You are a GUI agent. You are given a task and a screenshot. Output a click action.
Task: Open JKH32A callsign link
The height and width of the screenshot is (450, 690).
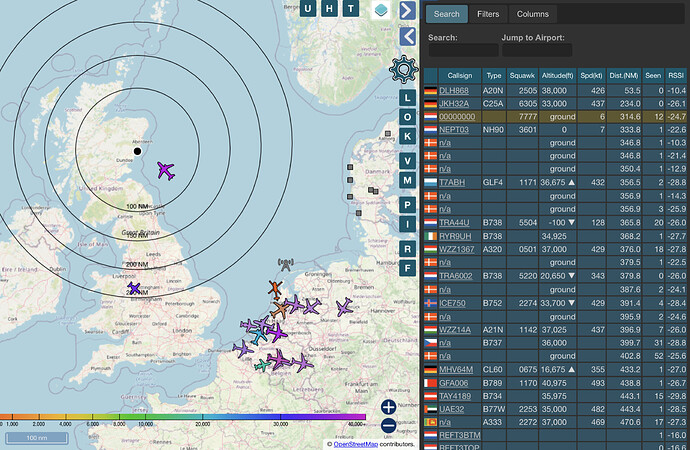click(x=454, y=104)
